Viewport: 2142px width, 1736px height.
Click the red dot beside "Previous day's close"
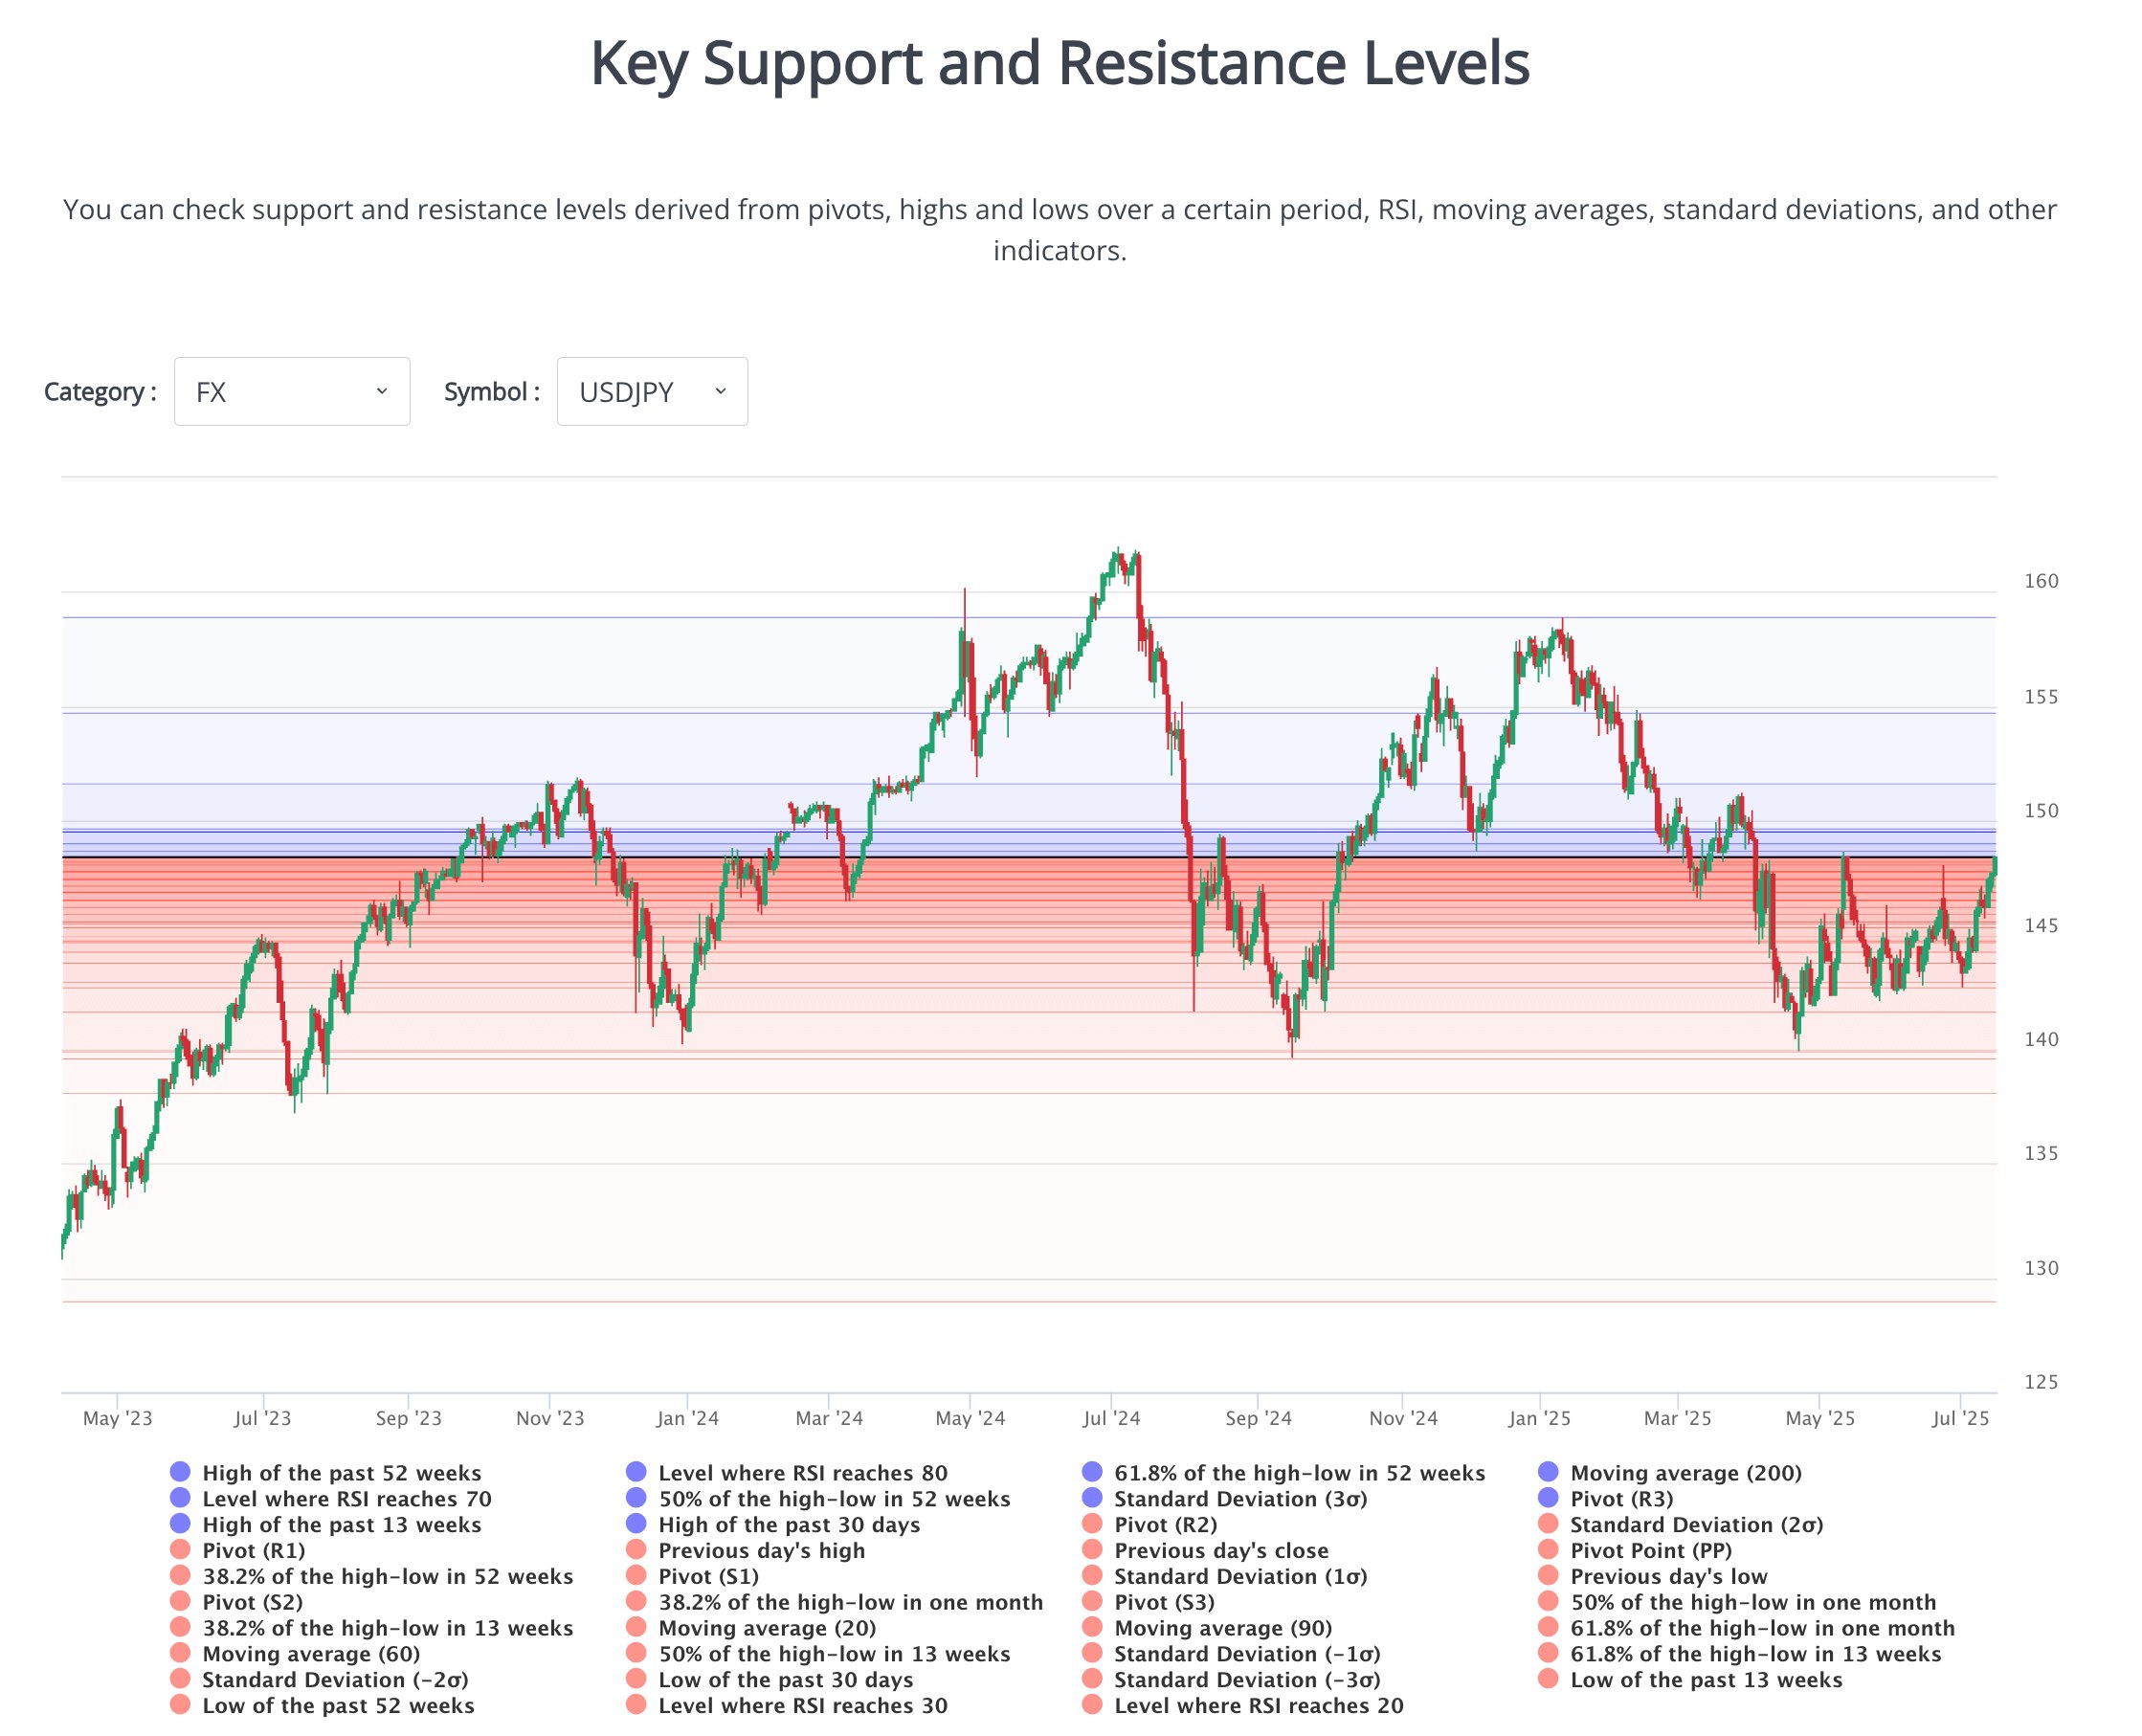1092,1551
